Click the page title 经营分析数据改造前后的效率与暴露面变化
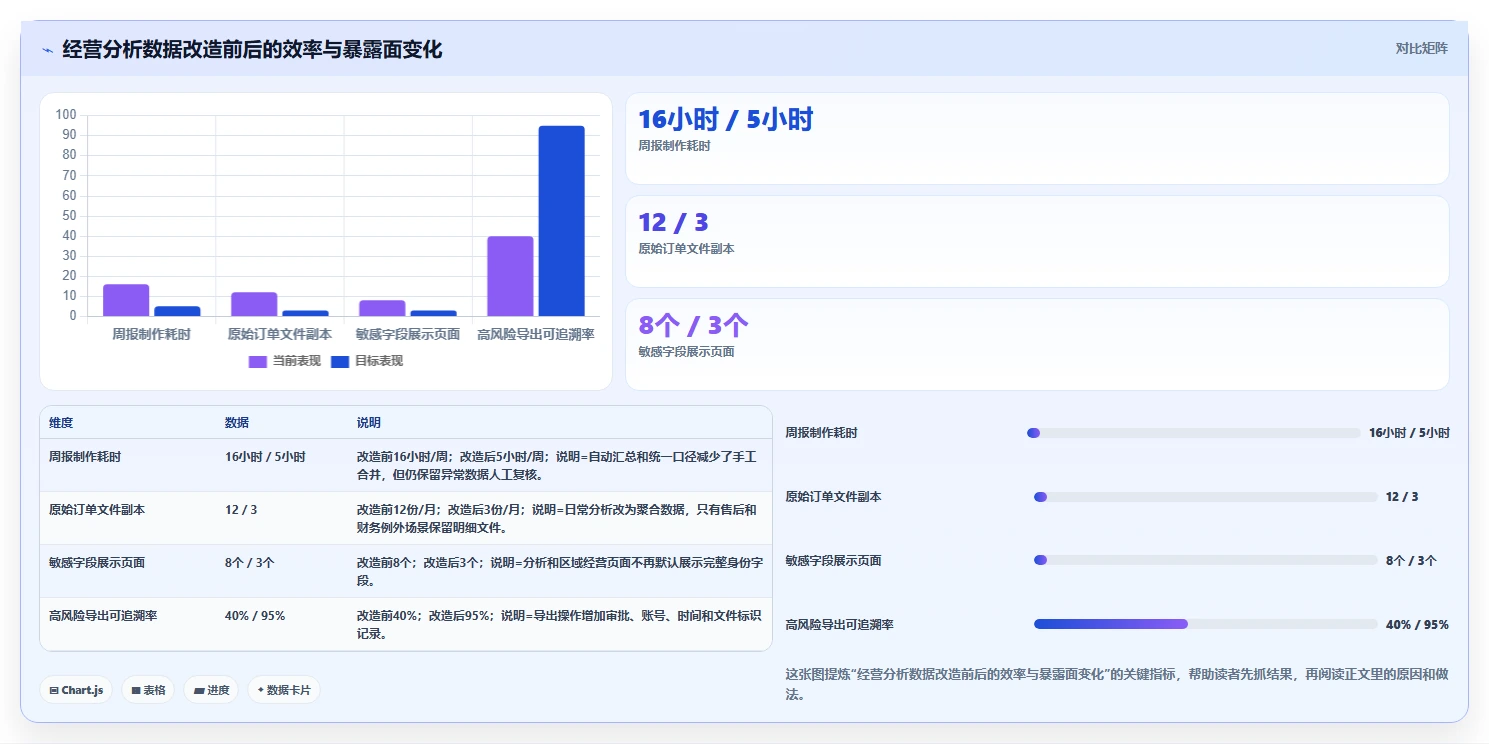Screen dimensions: 1489x744 (252, 49)
